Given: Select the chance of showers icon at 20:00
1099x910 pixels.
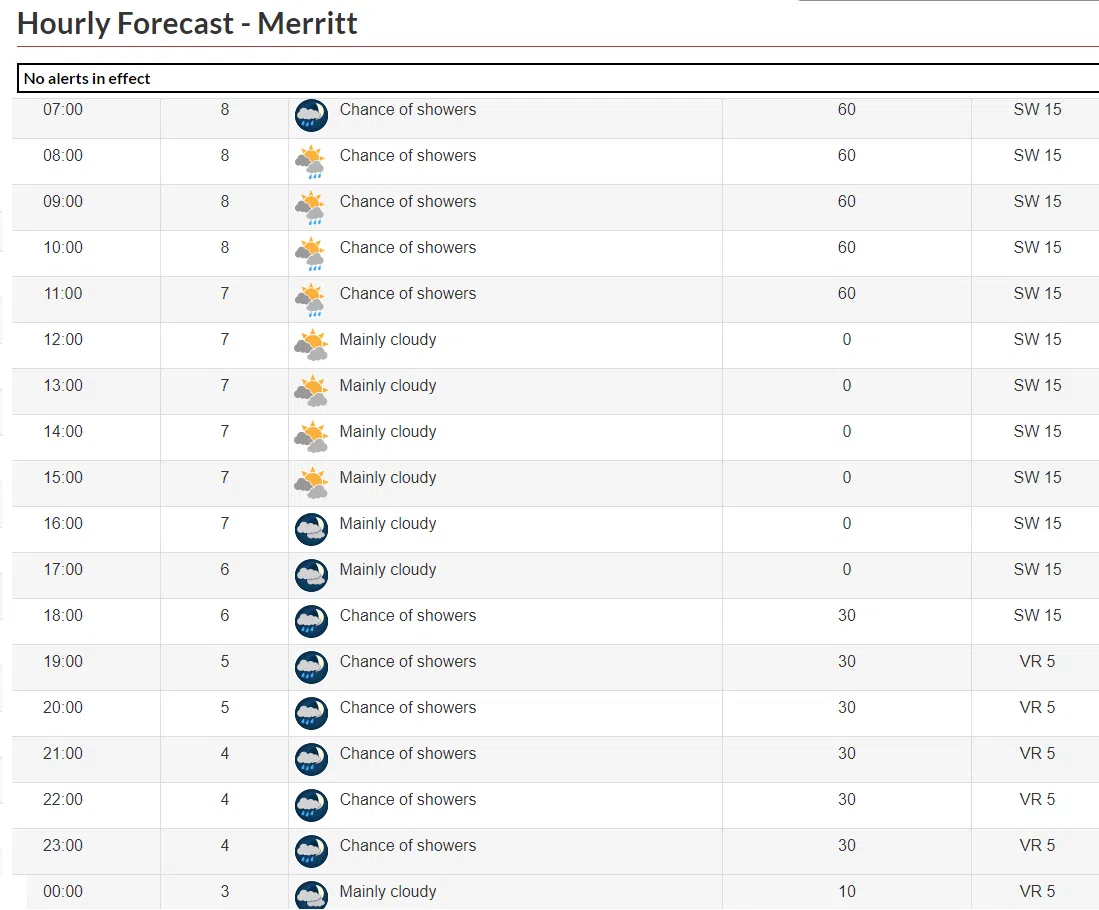Looking at the screenshot, I should [311, 713].
